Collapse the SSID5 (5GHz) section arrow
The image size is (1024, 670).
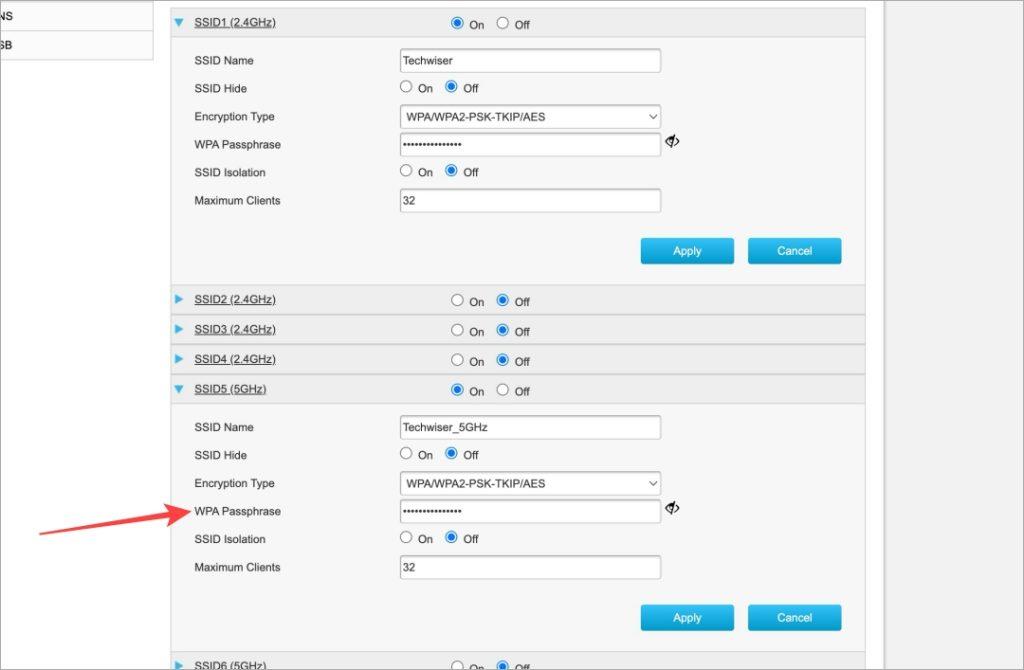(179, 389)
